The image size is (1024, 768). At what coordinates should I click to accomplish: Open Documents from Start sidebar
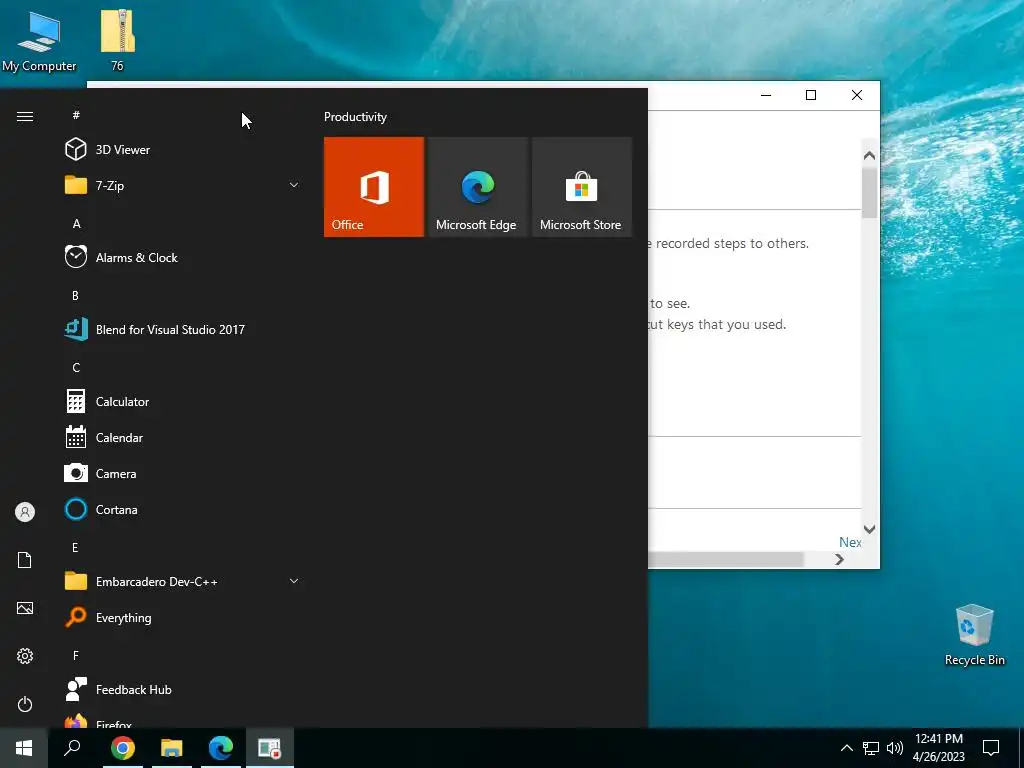tap(25, 560)
